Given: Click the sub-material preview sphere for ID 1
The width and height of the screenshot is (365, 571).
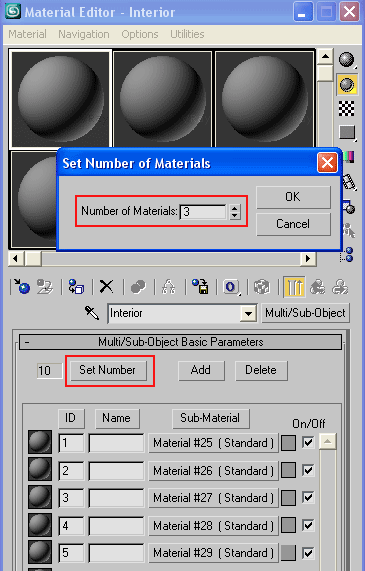Looking at the screenshot, I should coord(40,442).
